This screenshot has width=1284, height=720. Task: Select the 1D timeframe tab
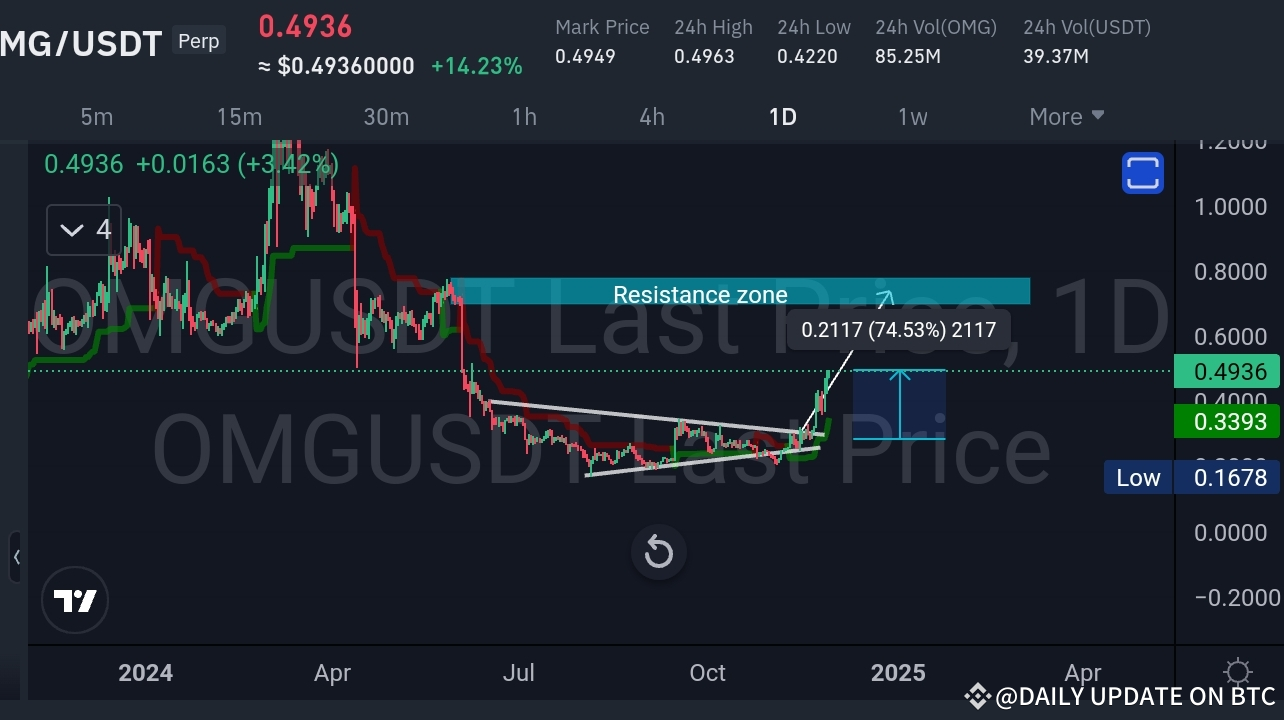click(782, 116)
